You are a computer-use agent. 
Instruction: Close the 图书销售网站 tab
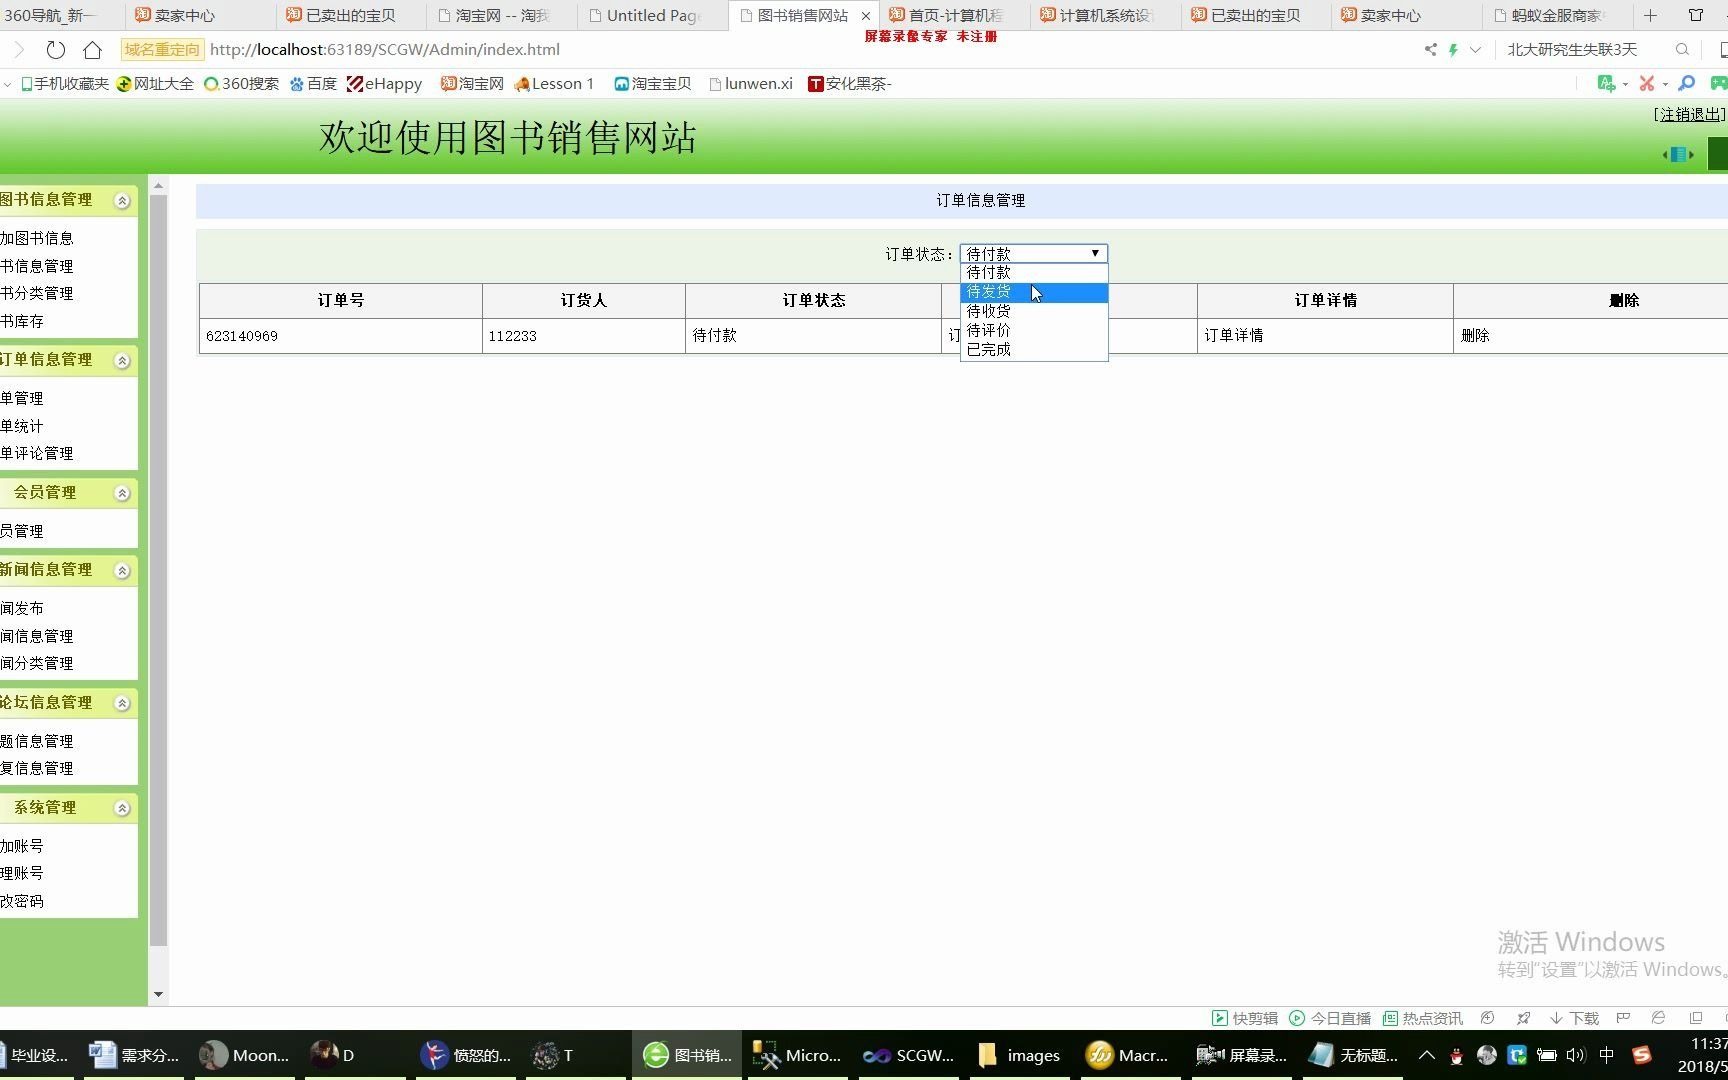[866, 16]
